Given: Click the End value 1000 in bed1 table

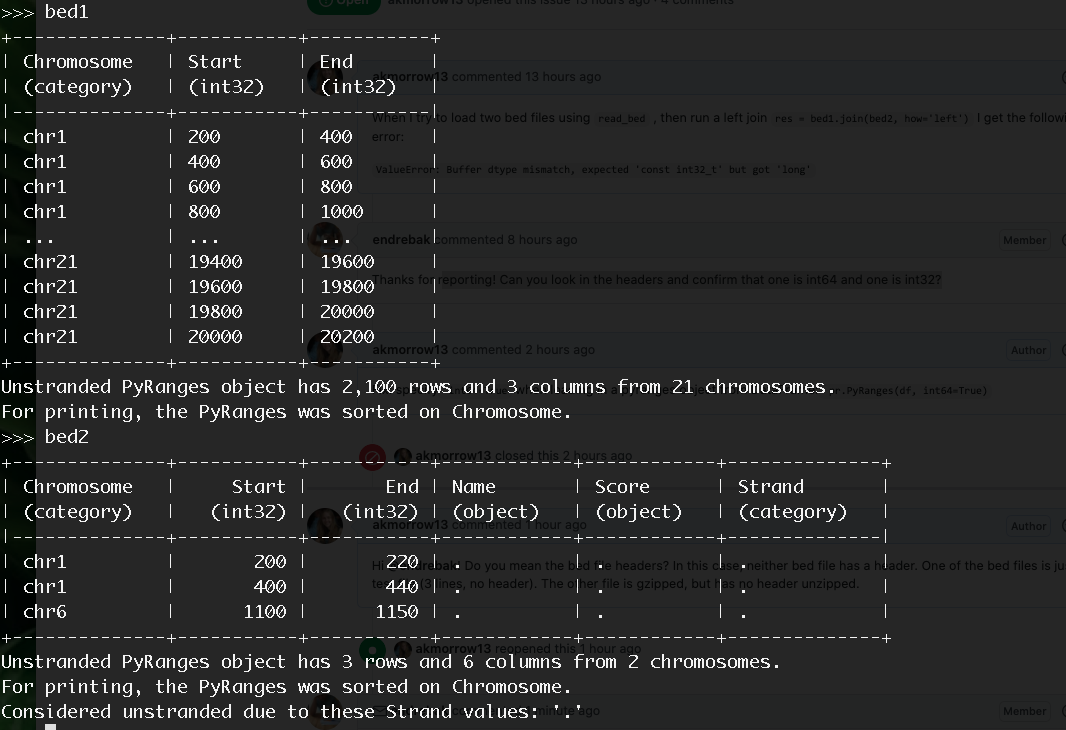Looking at the screenshot, I should (x=341, y=212).
